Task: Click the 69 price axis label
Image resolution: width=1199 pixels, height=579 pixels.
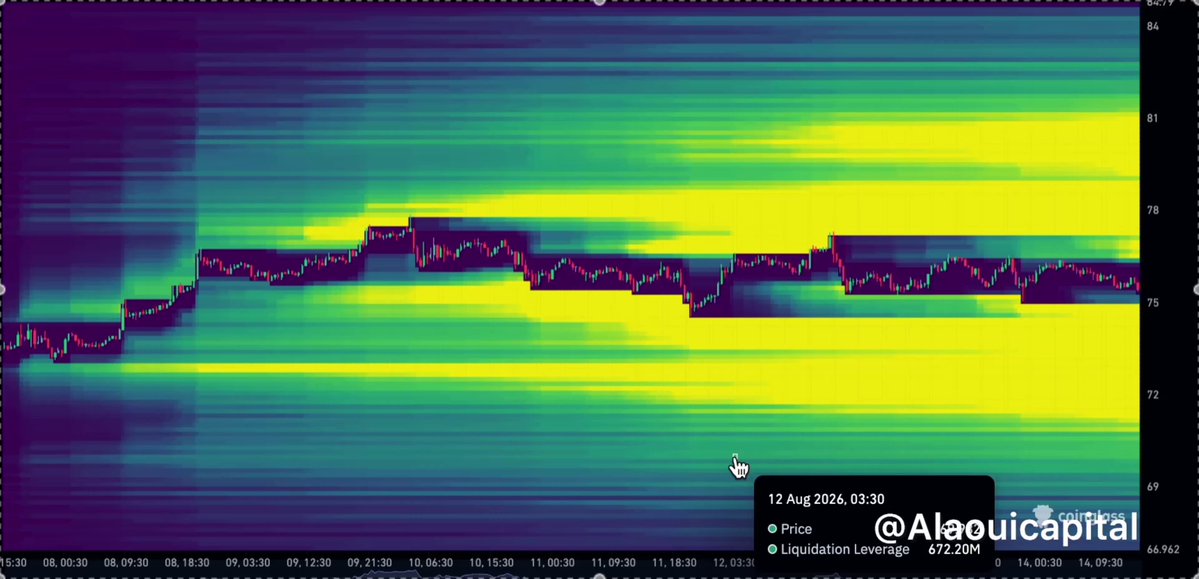Action: 1152,487
